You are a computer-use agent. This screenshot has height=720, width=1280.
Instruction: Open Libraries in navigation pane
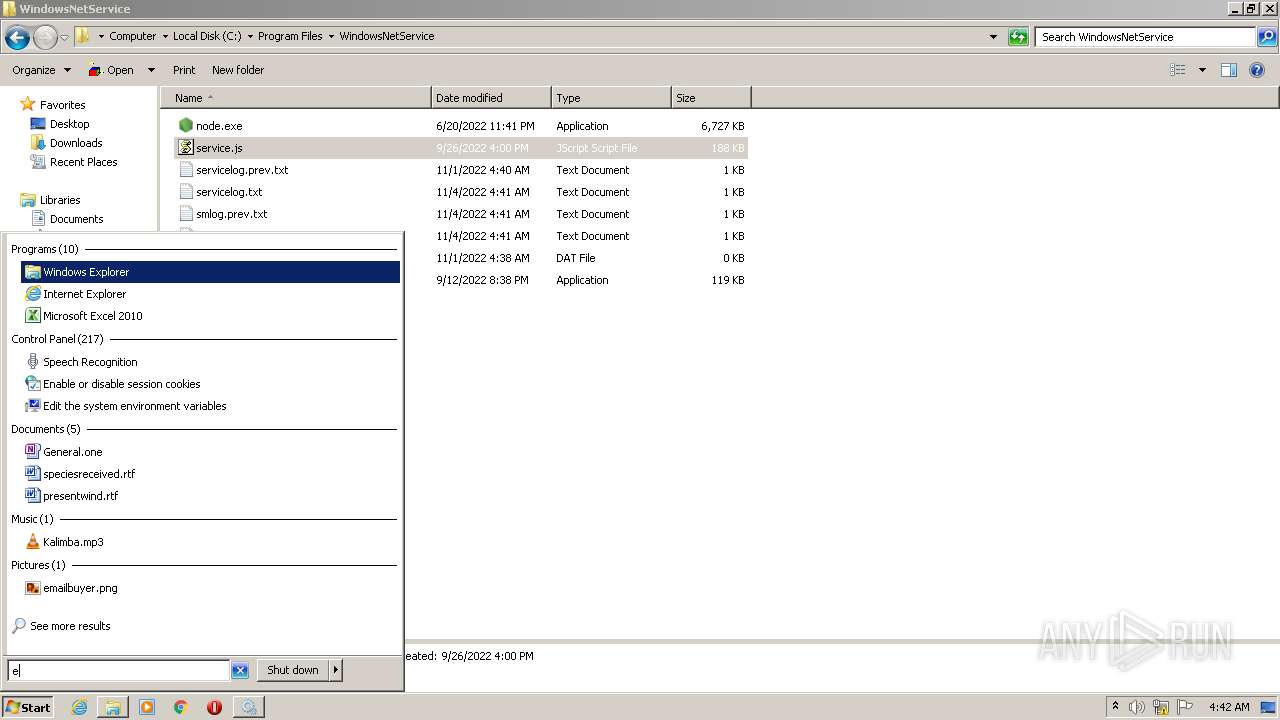click(x=60, y=200)
